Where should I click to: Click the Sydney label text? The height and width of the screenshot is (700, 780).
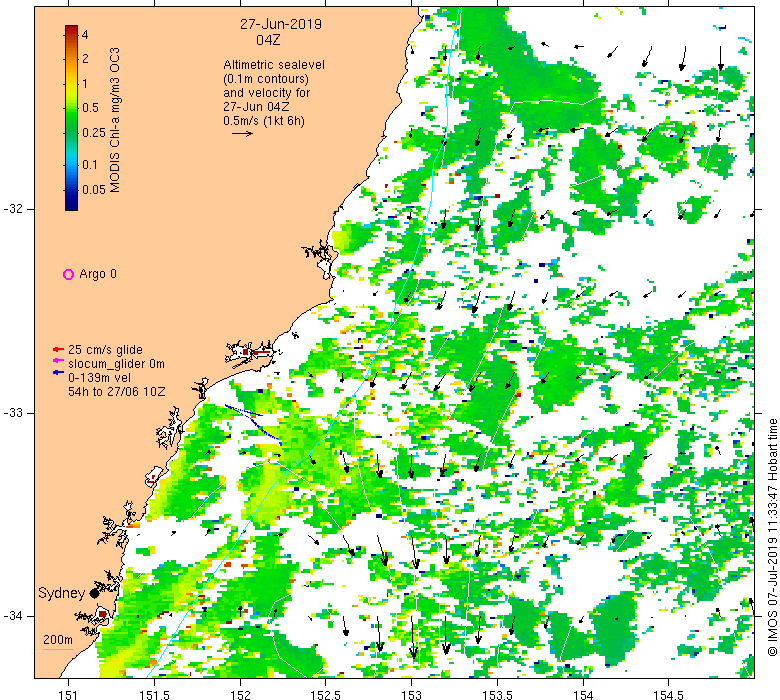tap(61, 593)
